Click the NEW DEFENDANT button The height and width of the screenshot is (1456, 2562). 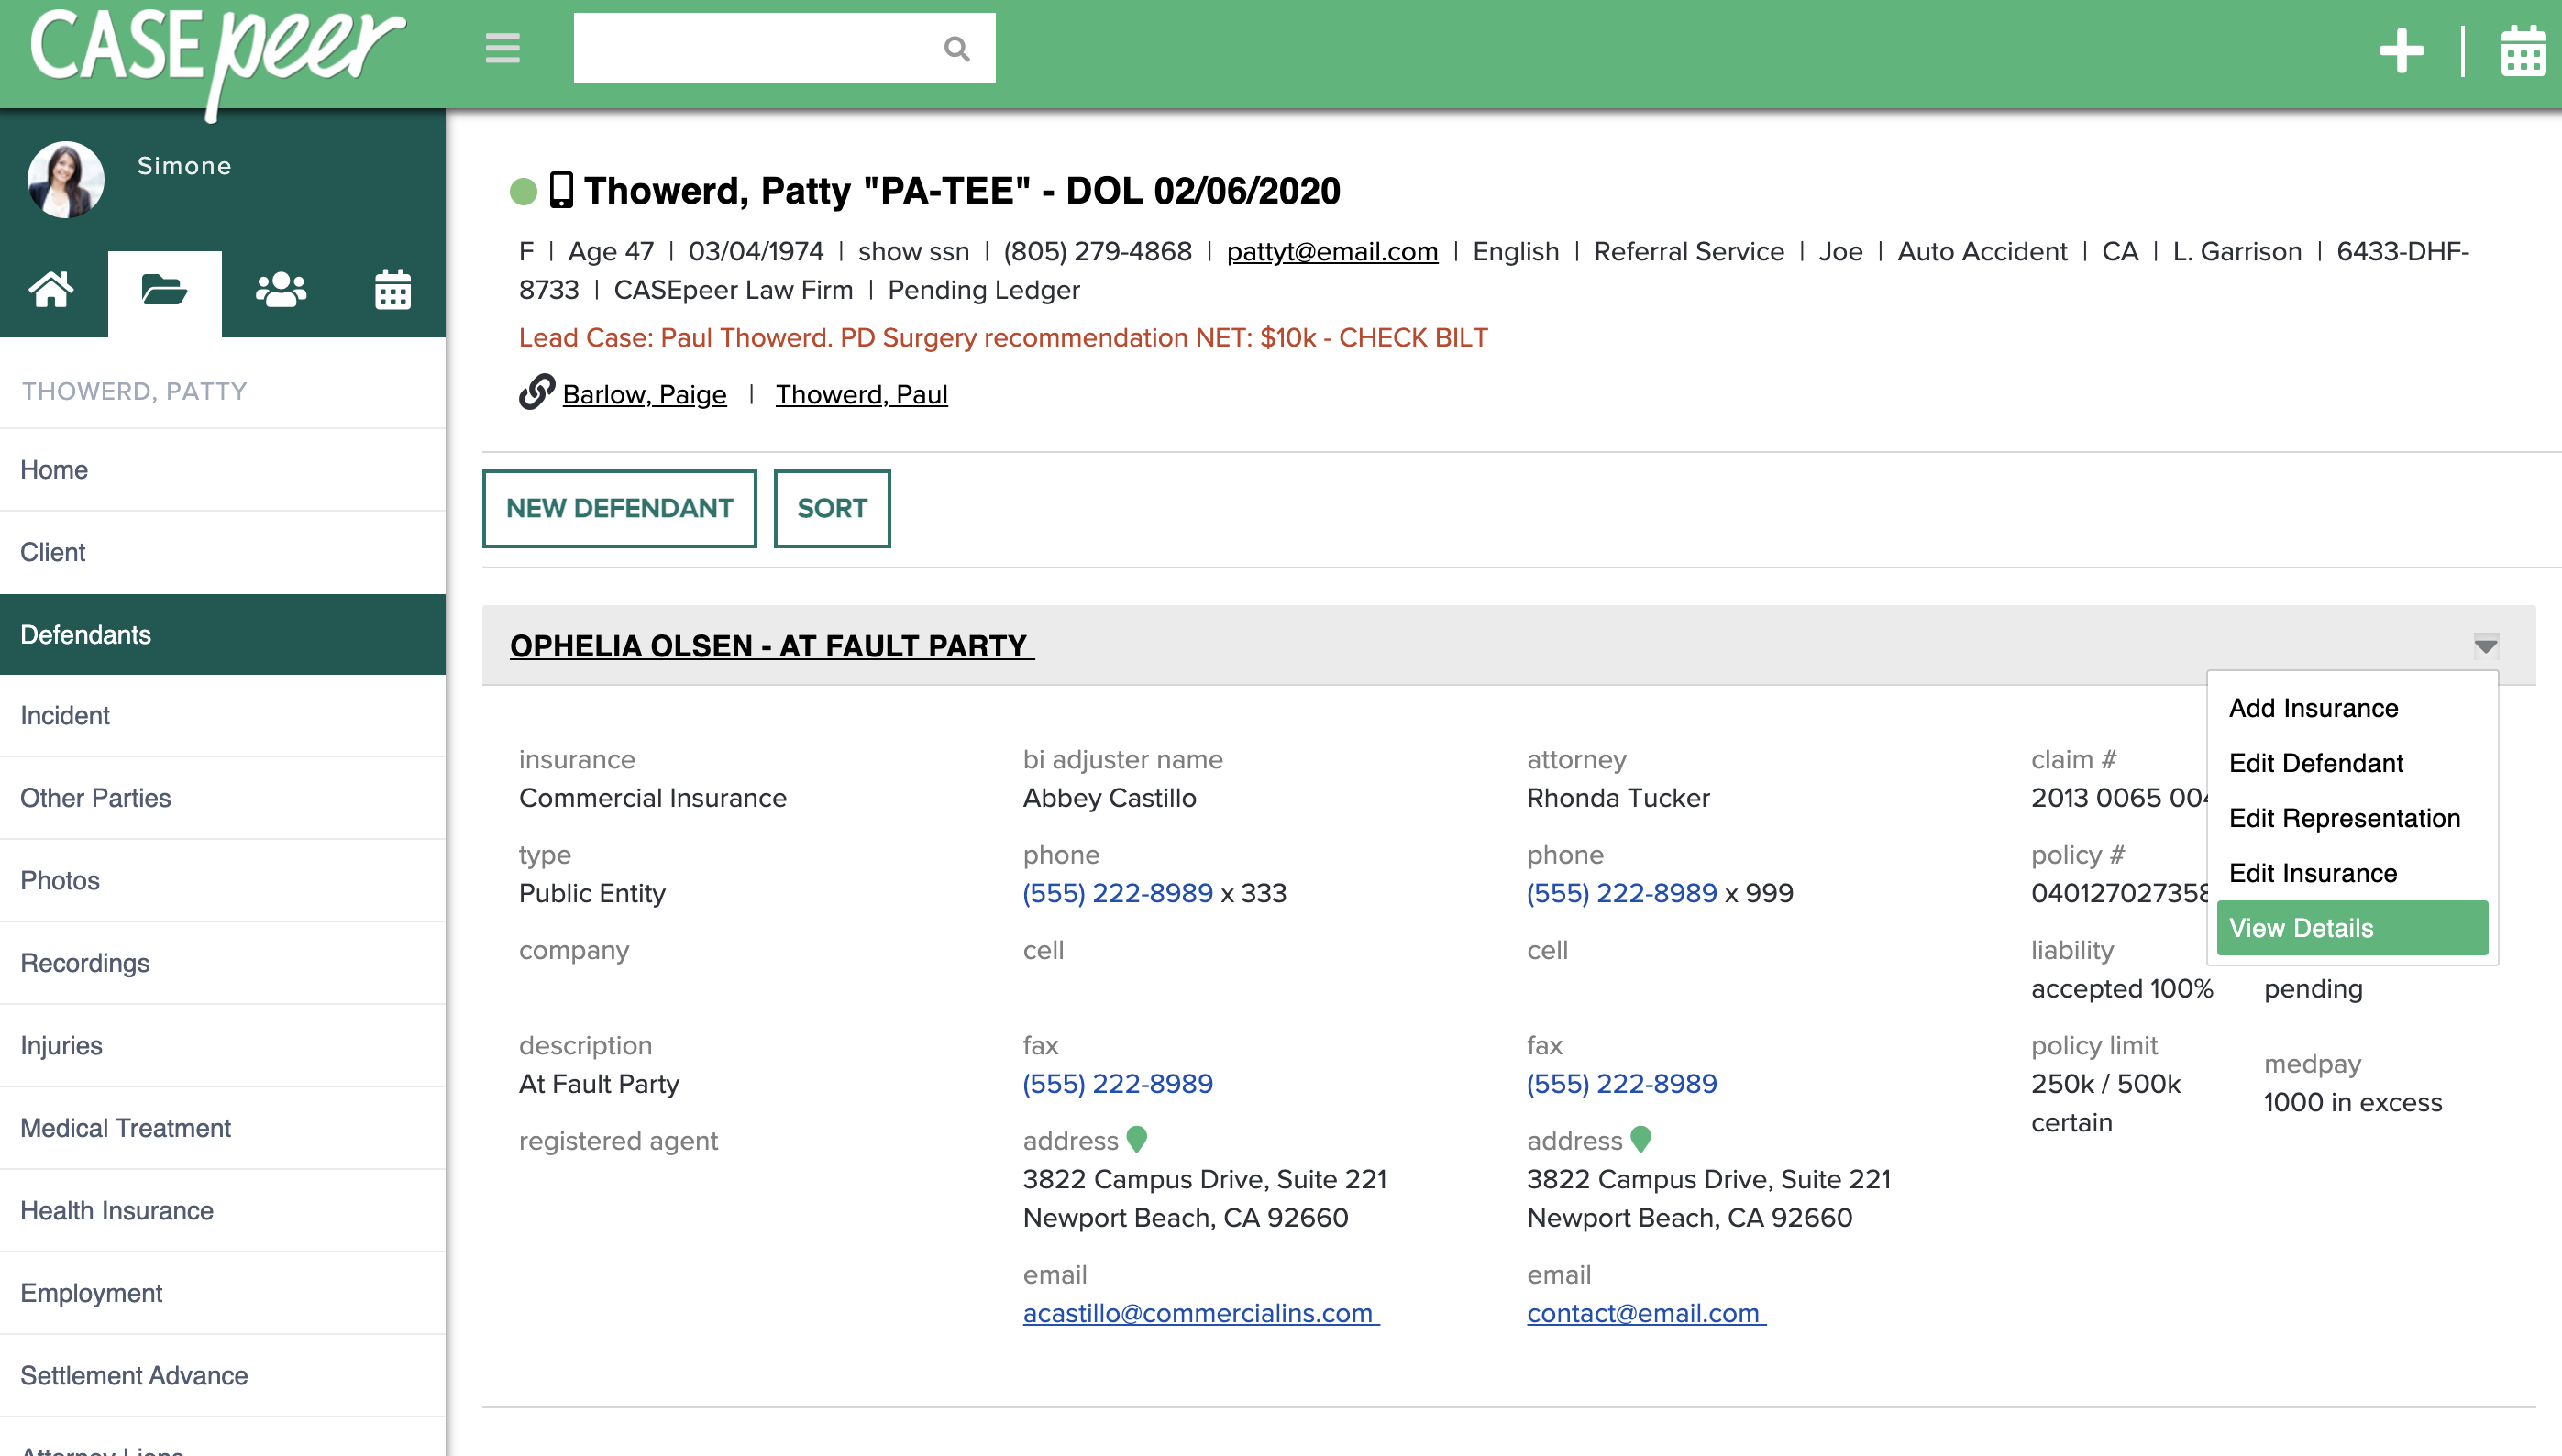619,508
